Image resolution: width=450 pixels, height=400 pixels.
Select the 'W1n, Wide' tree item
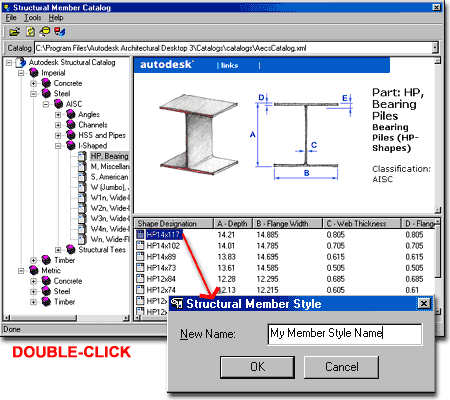coord(110,198)
